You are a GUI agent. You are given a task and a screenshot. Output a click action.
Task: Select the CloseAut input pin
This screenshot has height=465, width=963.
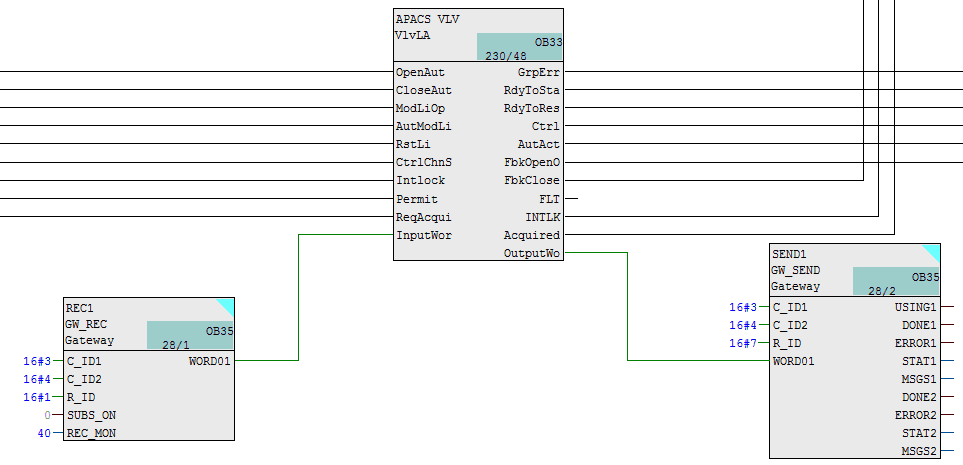[424, 90]
